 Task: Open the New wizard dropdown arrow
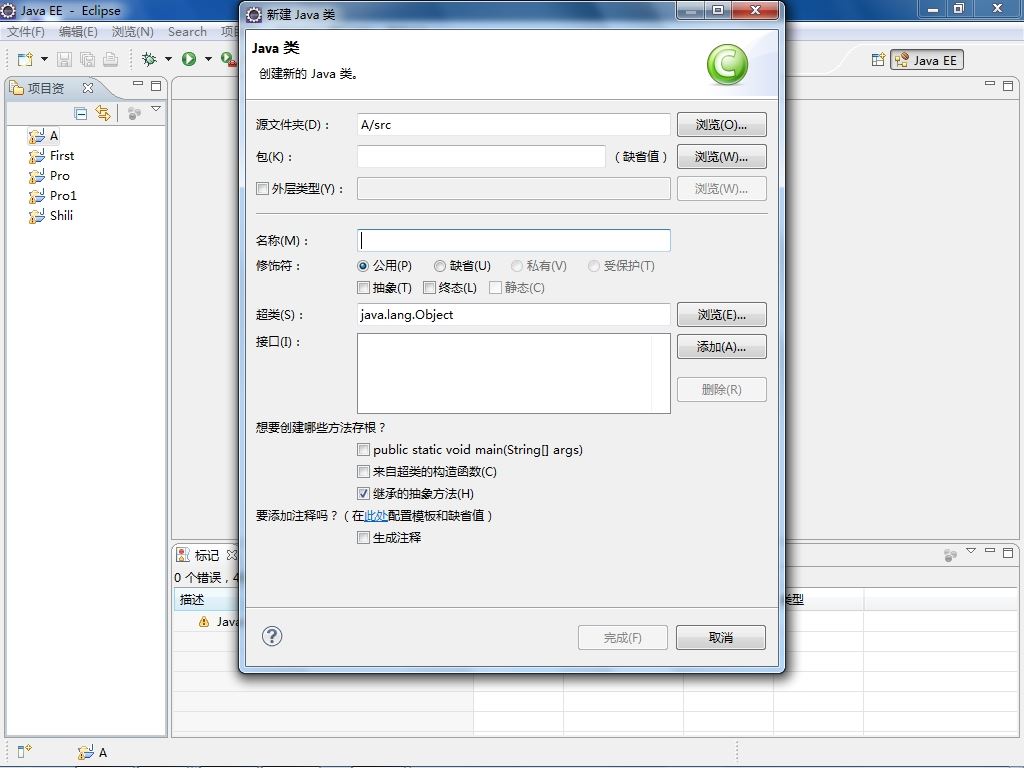(44, 59)
